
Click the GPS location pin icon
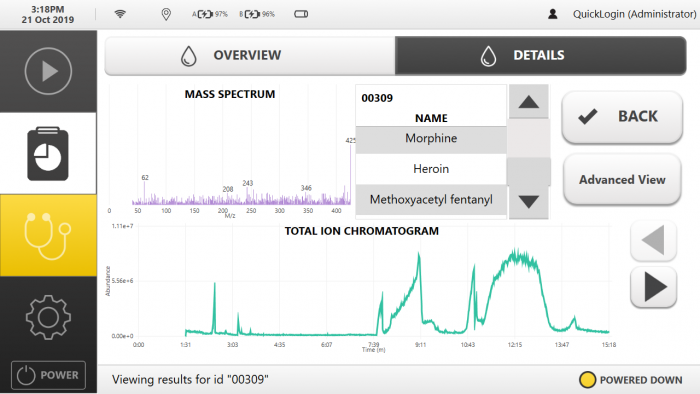pos(166,14)
